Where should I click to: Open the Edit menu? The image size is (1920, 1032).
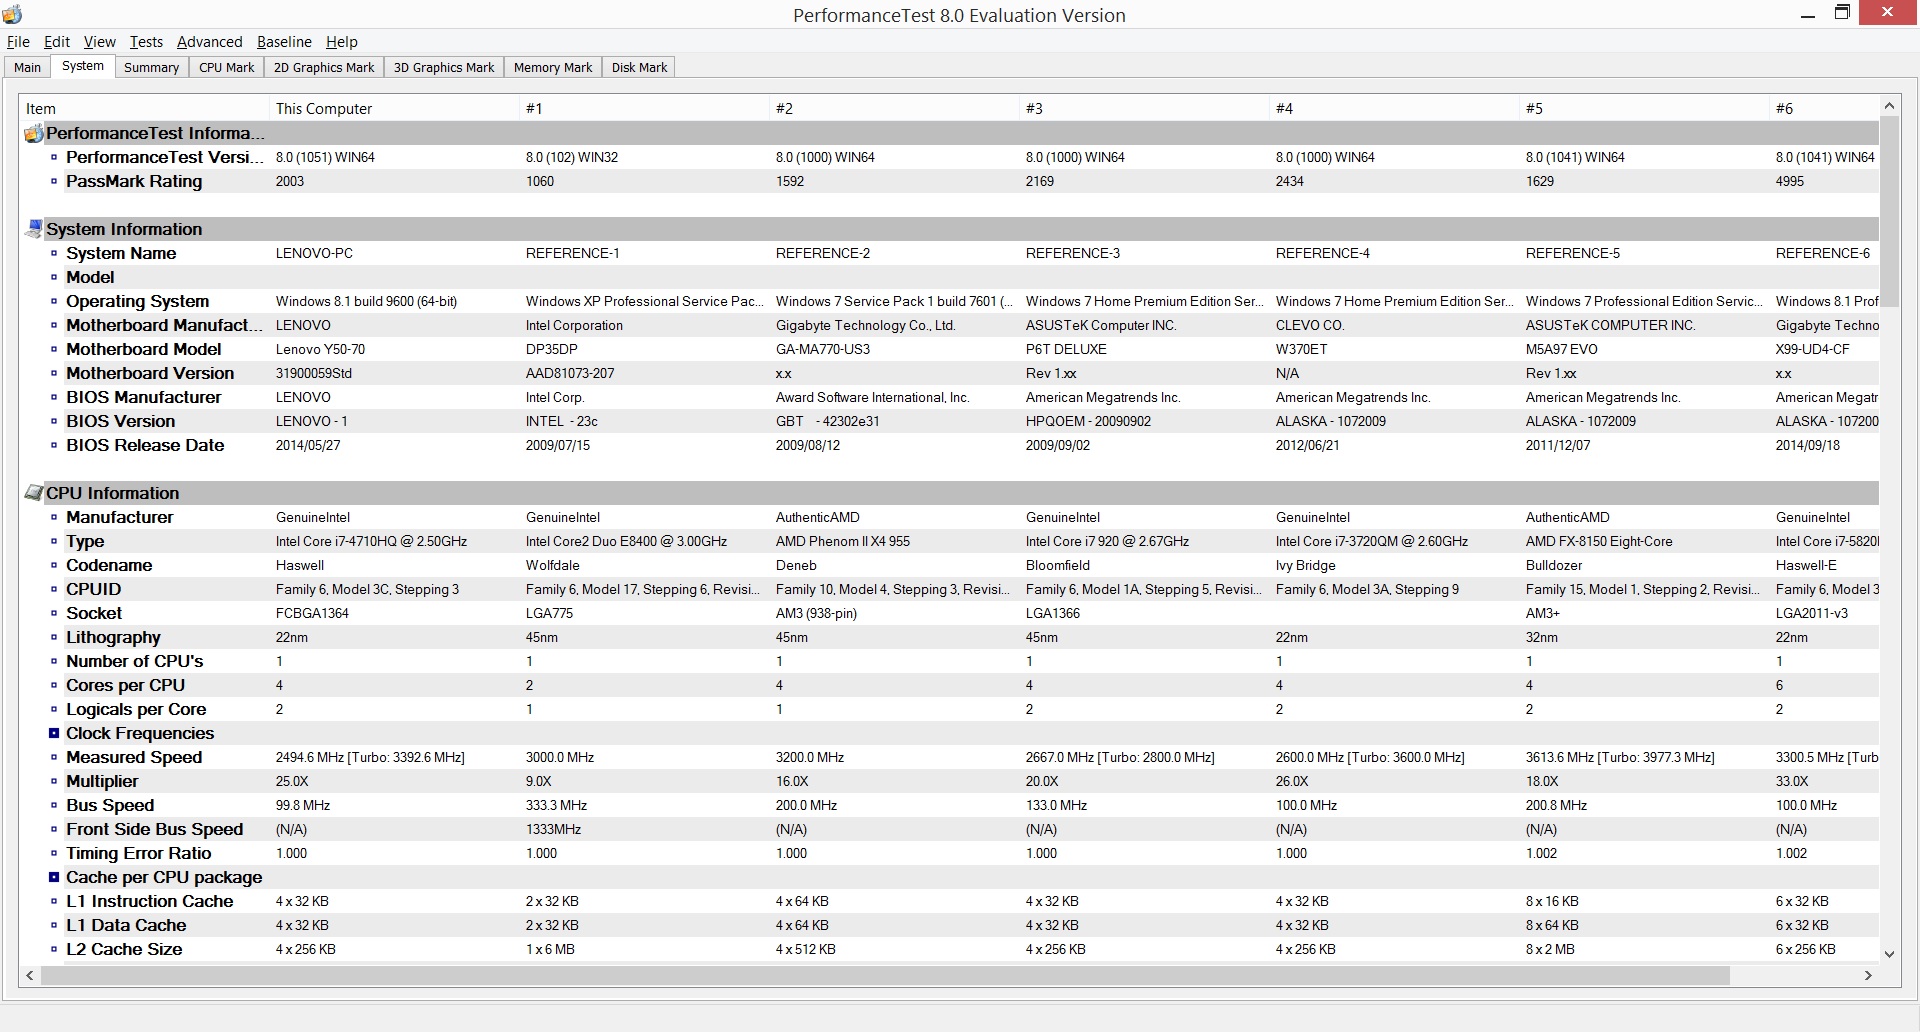[57, 42]
